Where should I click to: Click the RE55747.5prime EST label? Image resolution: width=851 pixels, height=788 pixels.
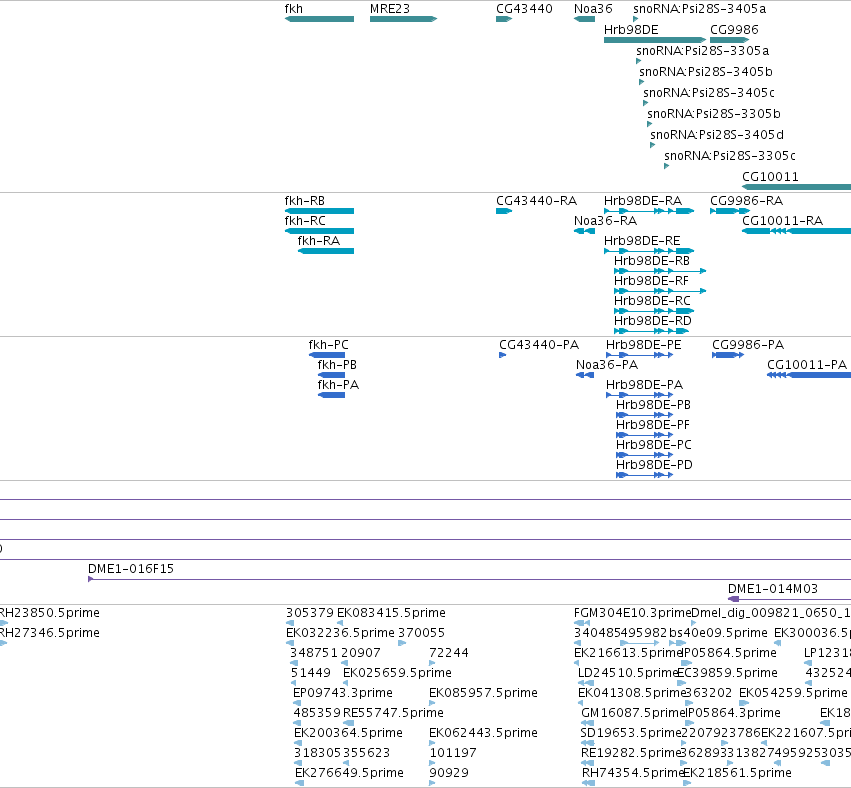[393, 713]
